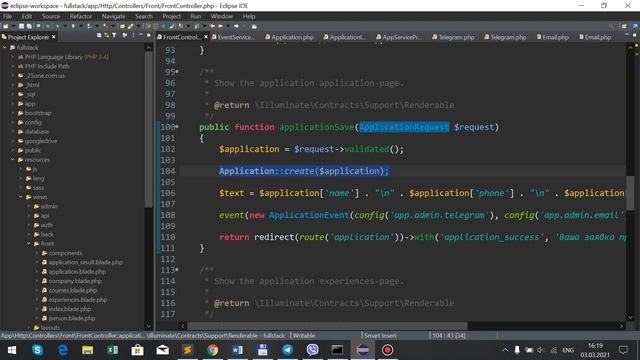Open Skype from the taskbar
The image size is (640, 360).
[x=38, y=350]
